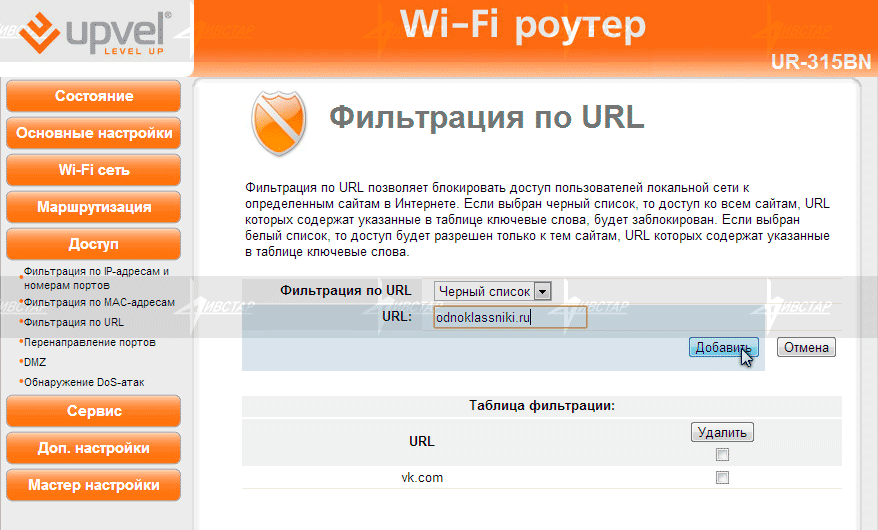The width and height of the screenshot is (878, 530).
Task: Launch Мастер настройки wizard
Action: 93,485
